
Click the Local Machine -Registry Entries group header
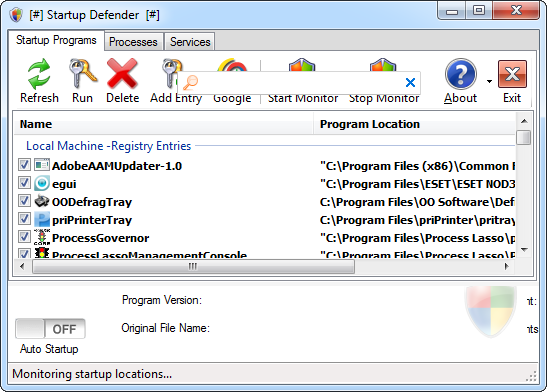point(108,146)
